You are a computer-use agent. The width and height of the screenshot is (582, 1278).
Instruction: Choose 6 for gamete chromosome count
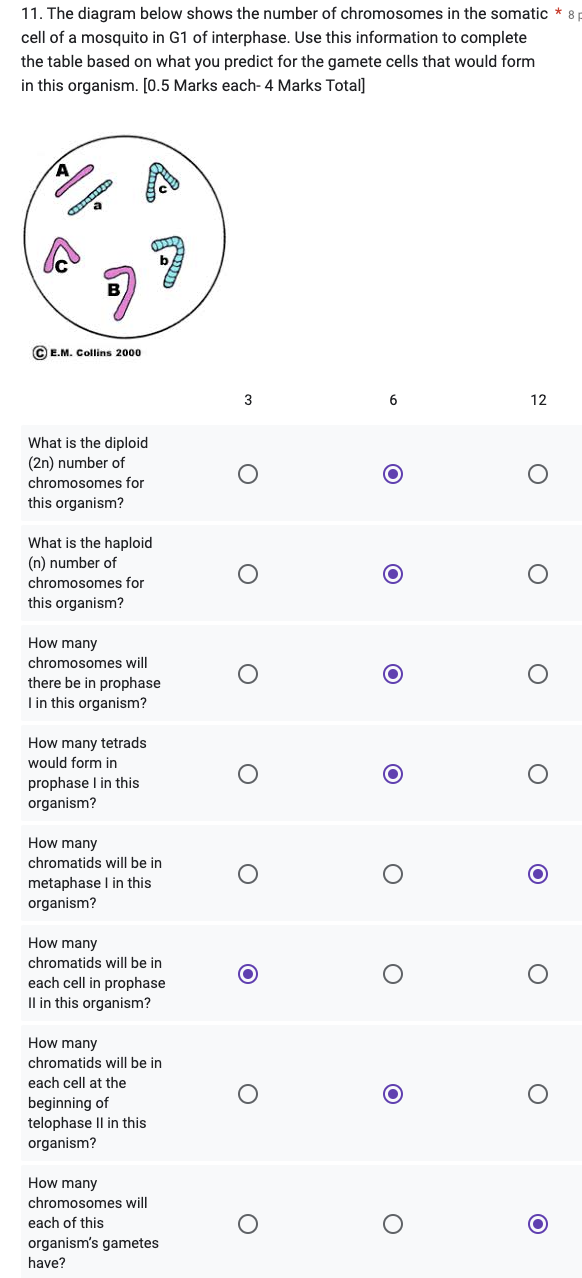point(393,1223)
